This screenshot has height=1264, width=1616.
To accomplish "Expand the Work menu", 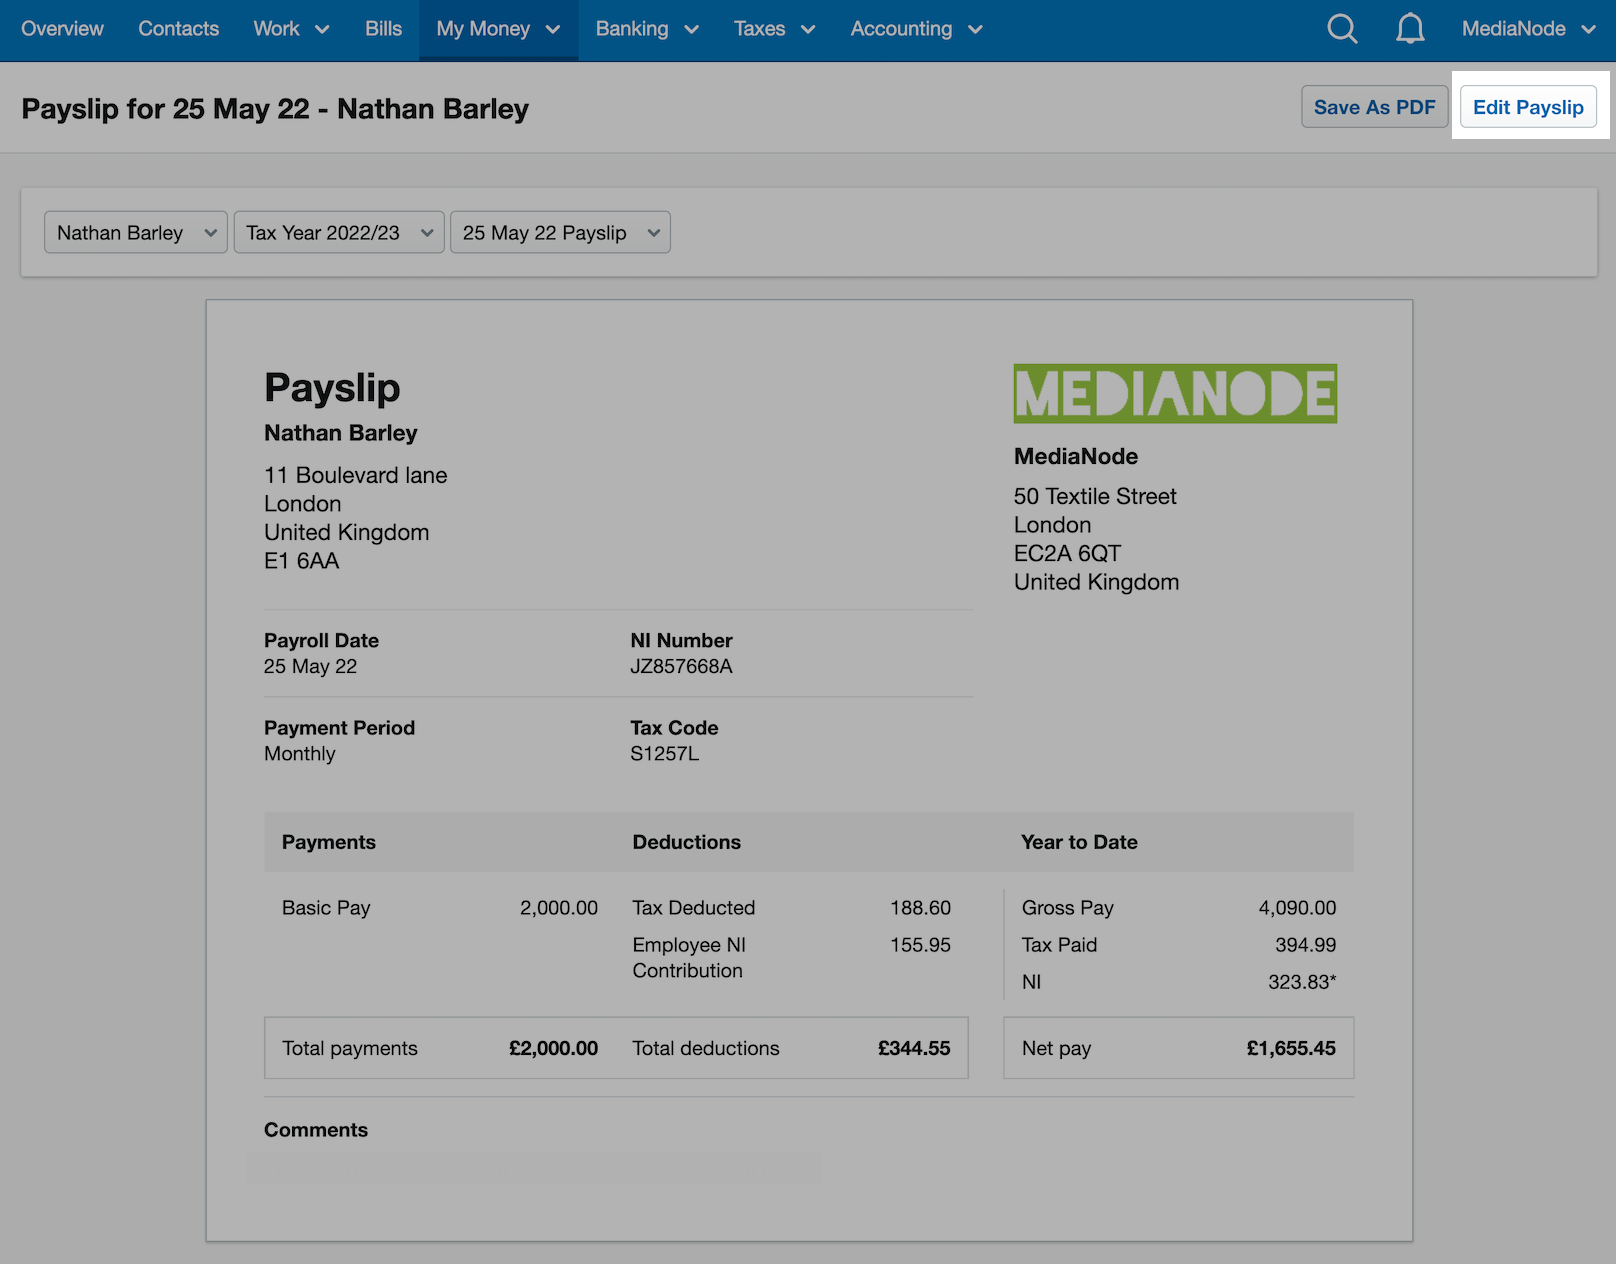I will (291, 29).
